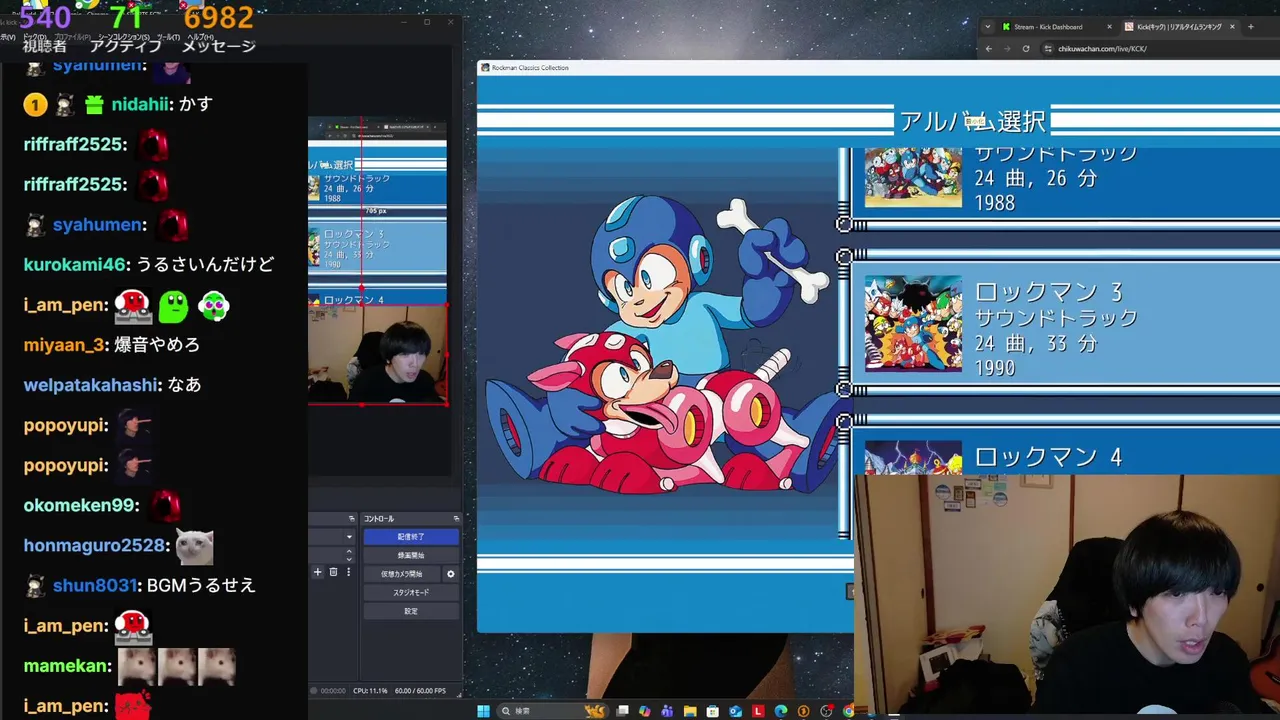The width and height of the screenshot is (1280, 720).
Task: Open File Explorer from the taskbar
Action: (x=690, y=711)
